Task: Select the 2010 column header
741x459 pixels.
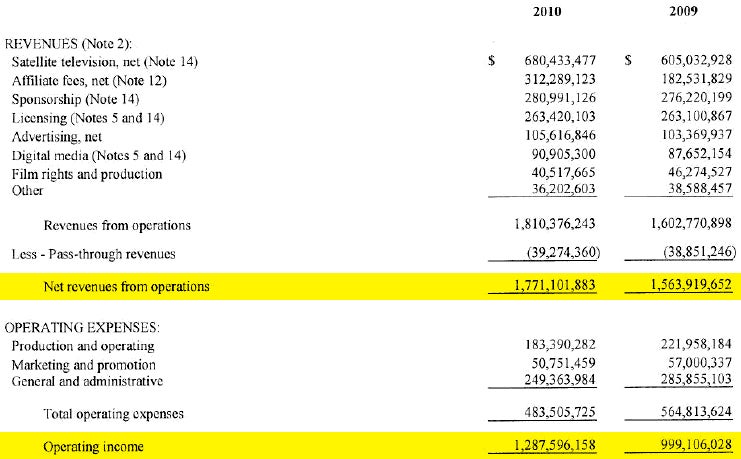Action: 547,11
